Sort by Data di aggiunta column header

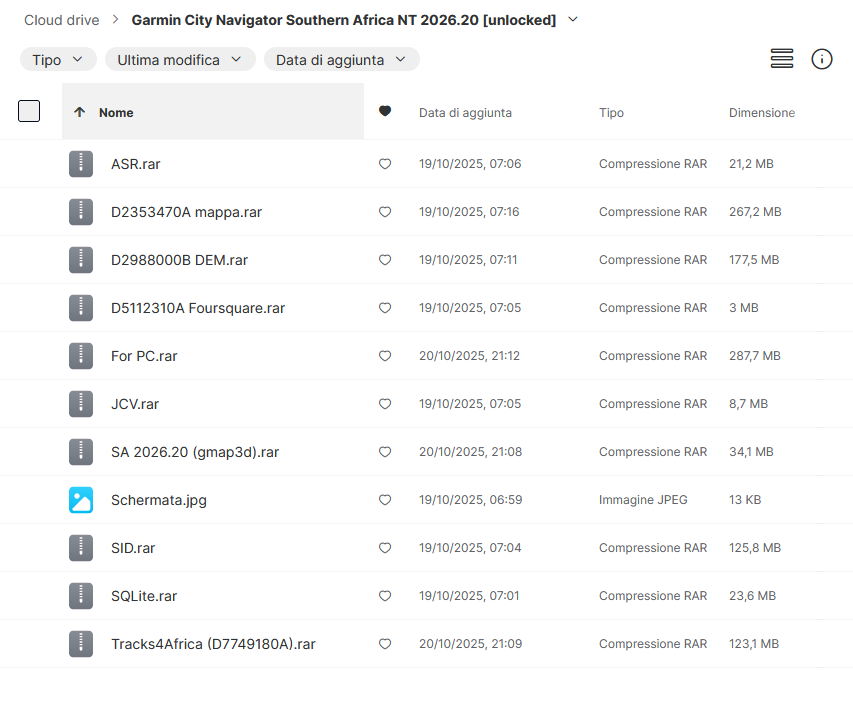pos(465,113)
